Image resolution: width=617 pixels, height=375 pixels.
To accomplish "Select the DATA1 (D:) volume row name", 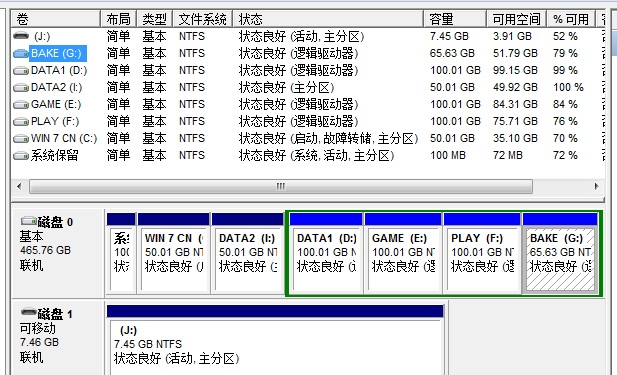I will pos(59,70).
